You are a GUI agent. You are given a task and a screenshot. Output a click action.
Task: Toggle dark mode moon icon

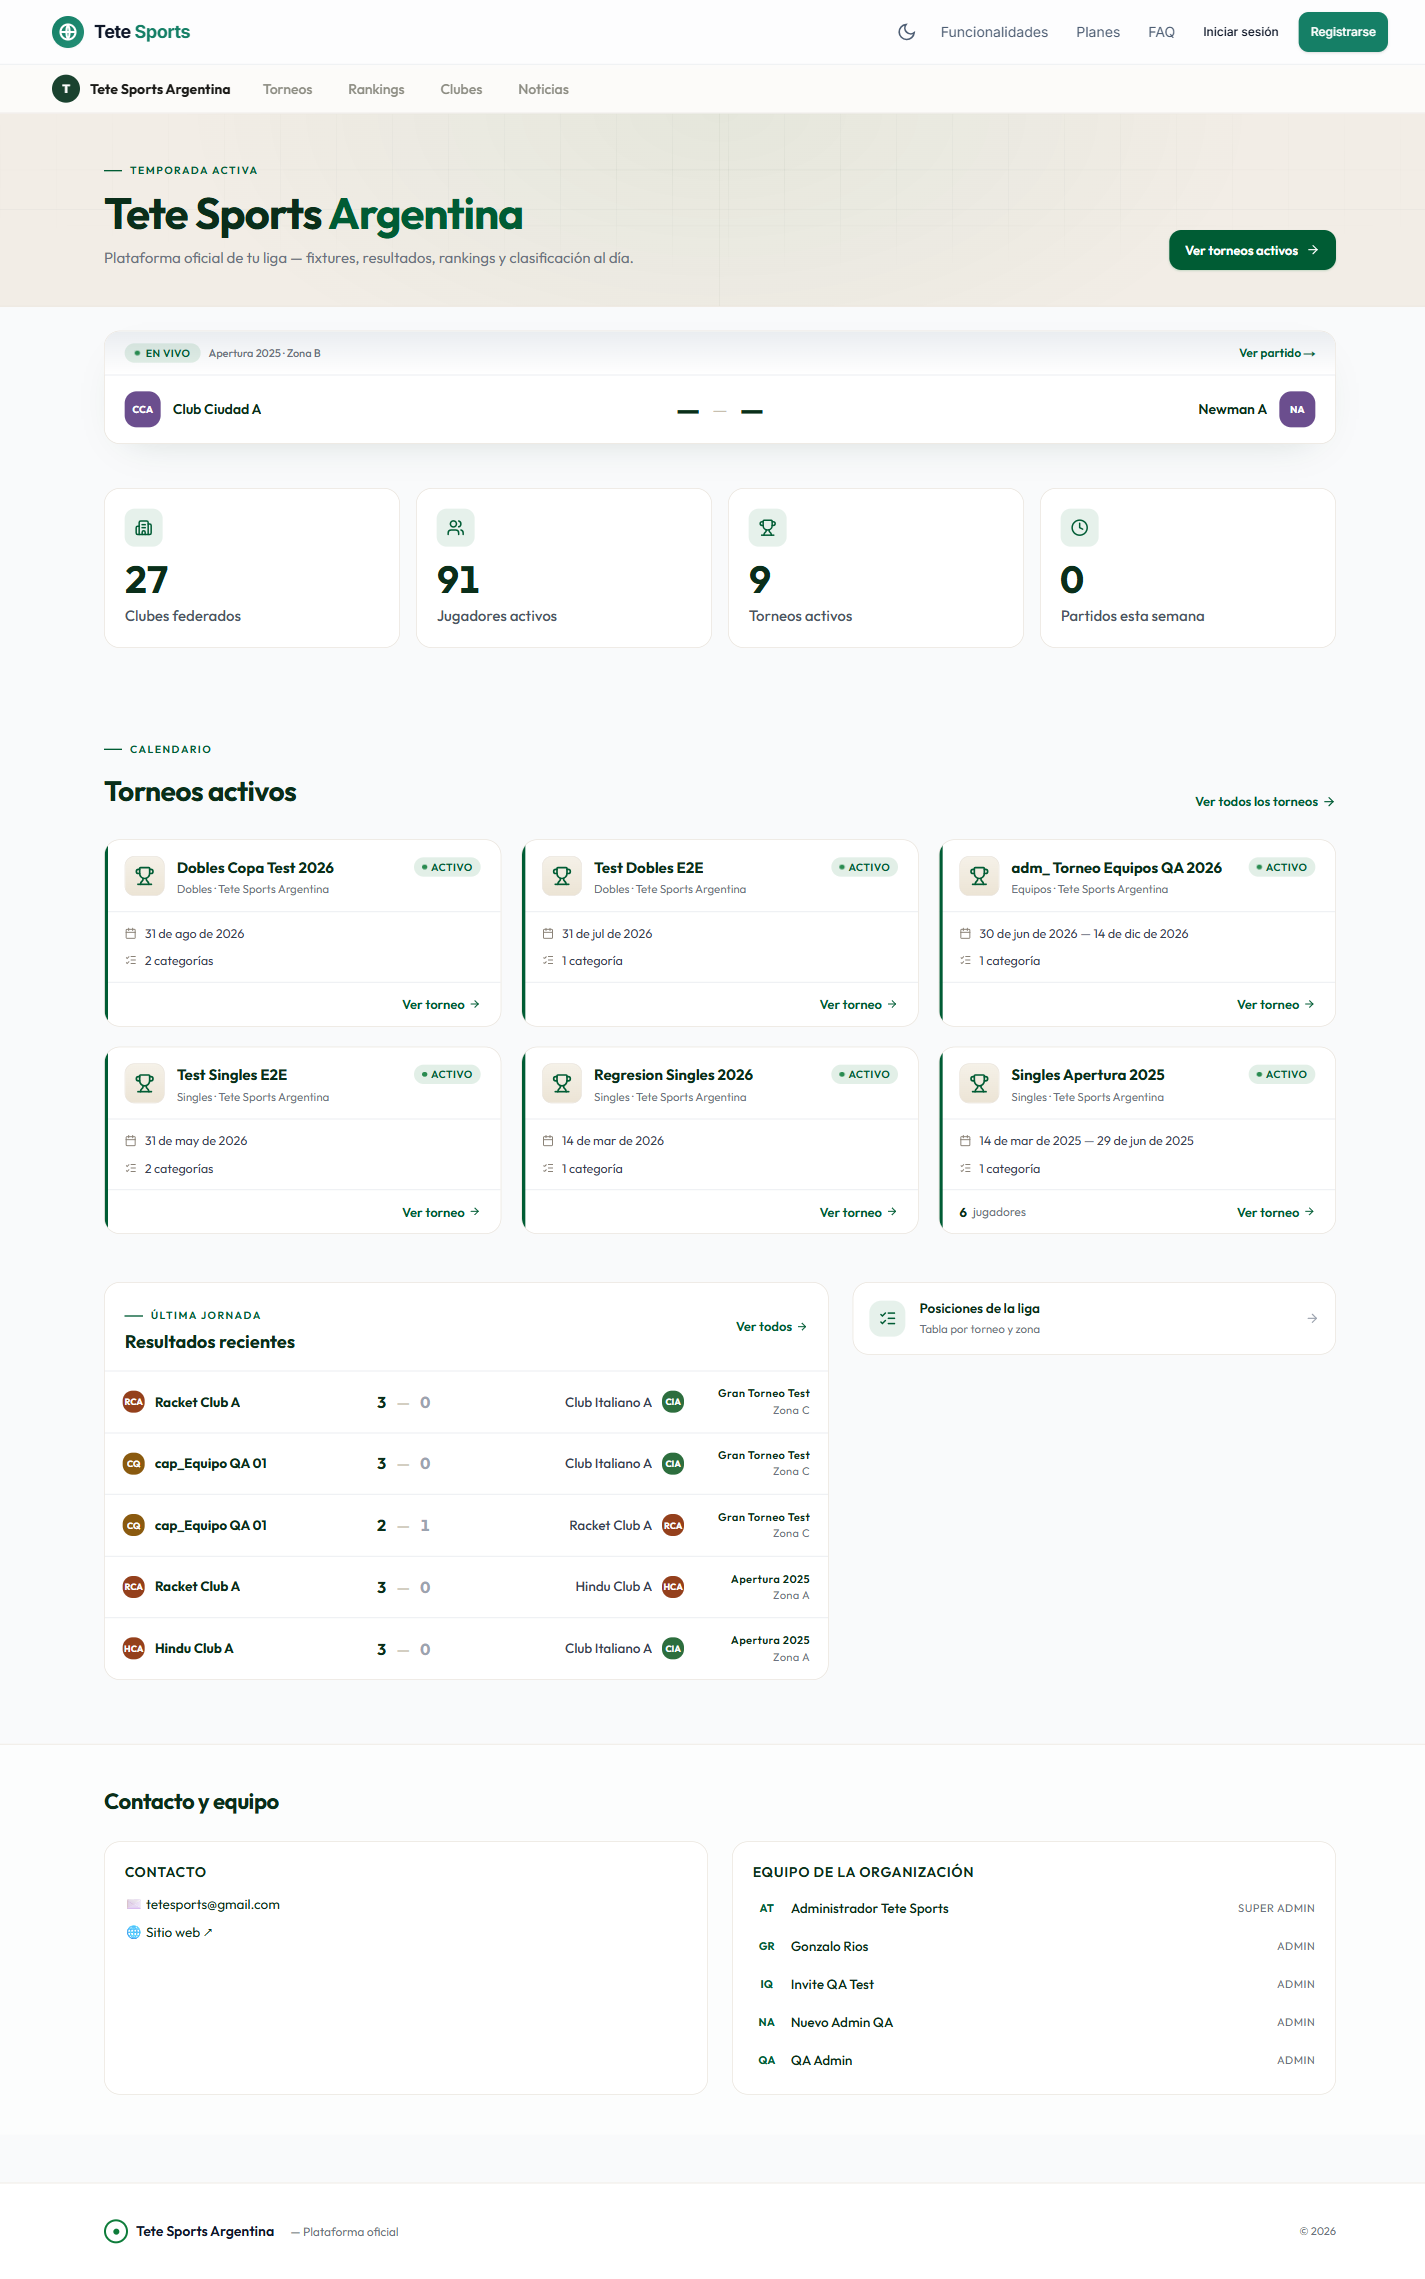[x=906, y=32]
